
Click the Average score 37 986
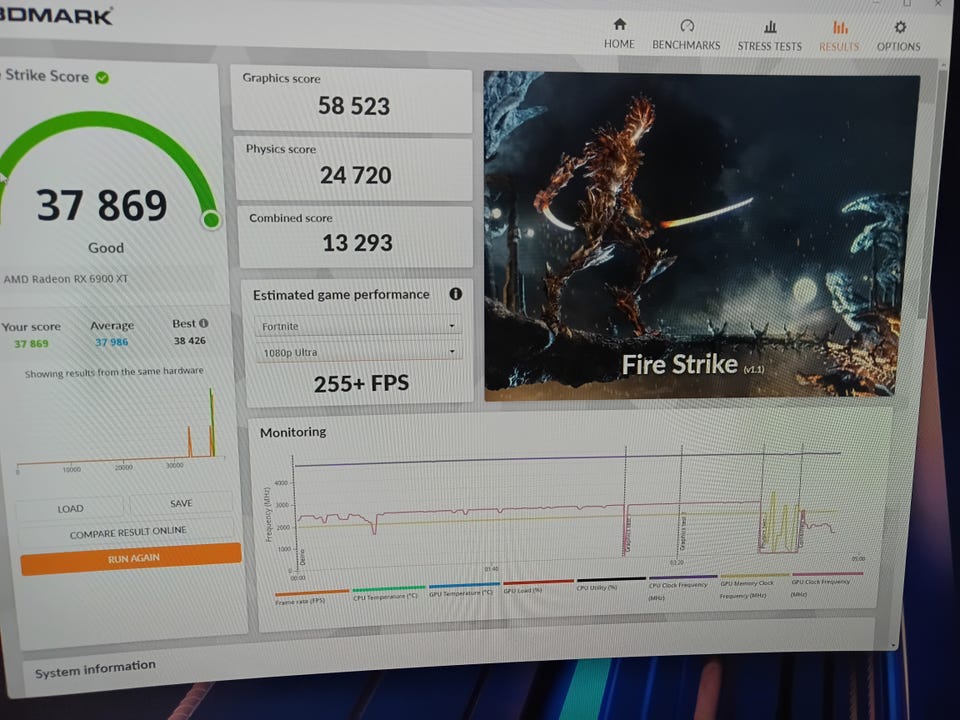point(111,342)
